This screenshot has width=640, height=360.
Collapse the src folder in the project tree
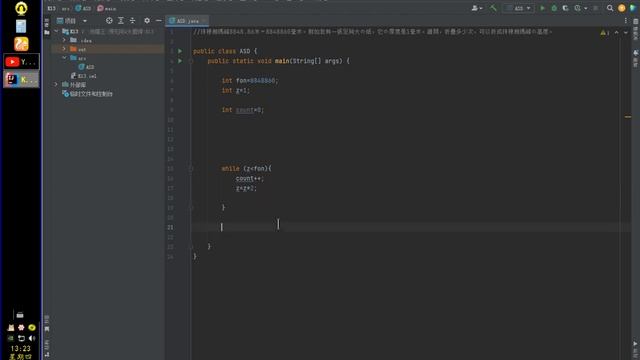(x=64, y=58)
